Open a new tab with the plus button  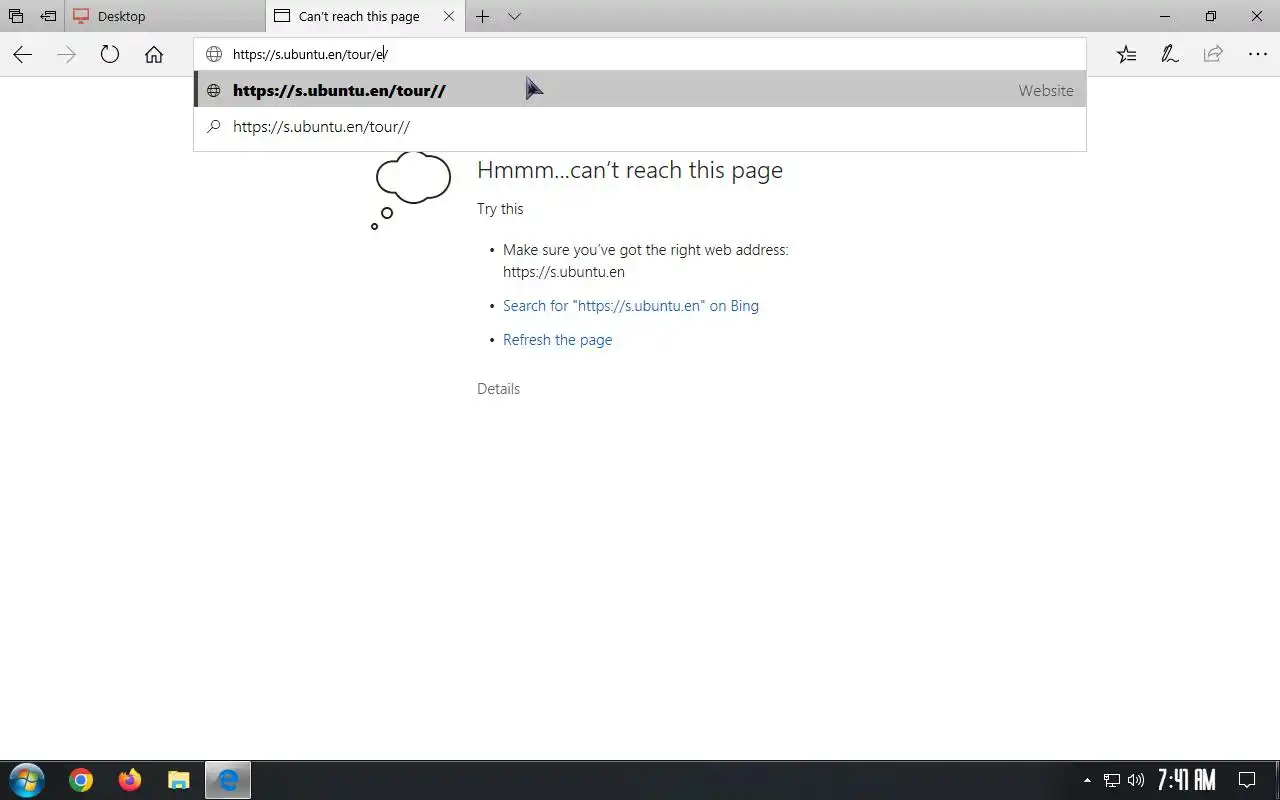tap(482, 16)
